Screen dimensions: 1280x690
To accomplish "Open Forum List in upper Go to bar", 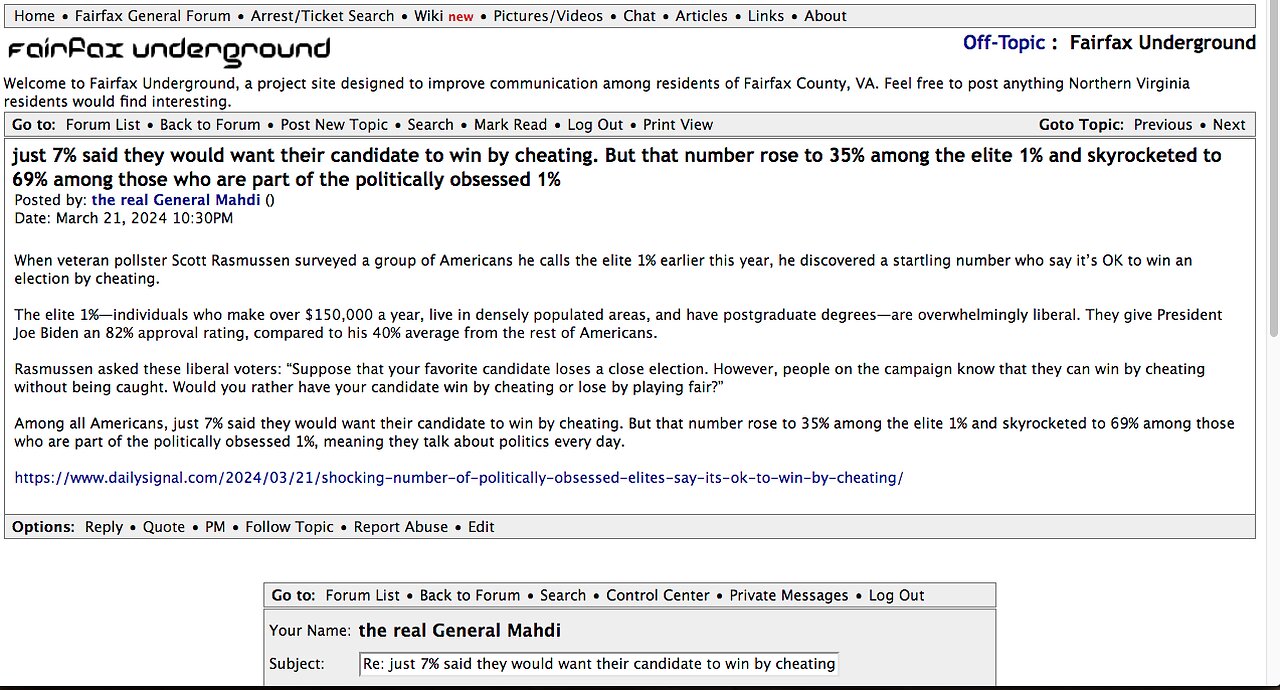I will 103,125.
